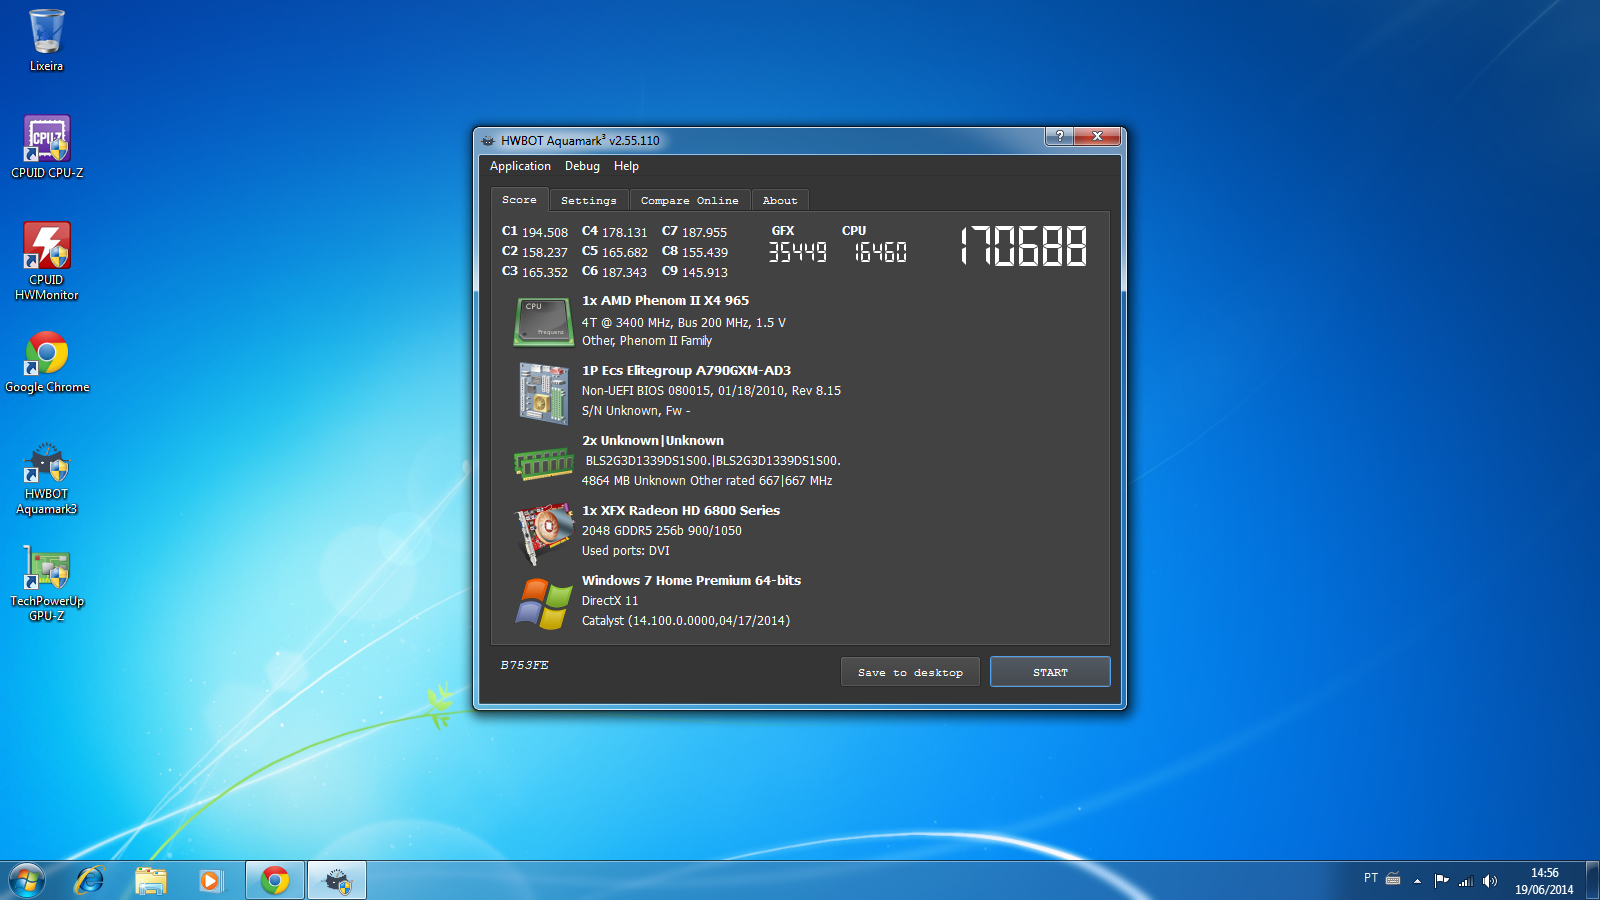Launch Internet Explorer from the taskbar
The image size is (1600, 900).
pyautogui.click(x=90, y=881)
